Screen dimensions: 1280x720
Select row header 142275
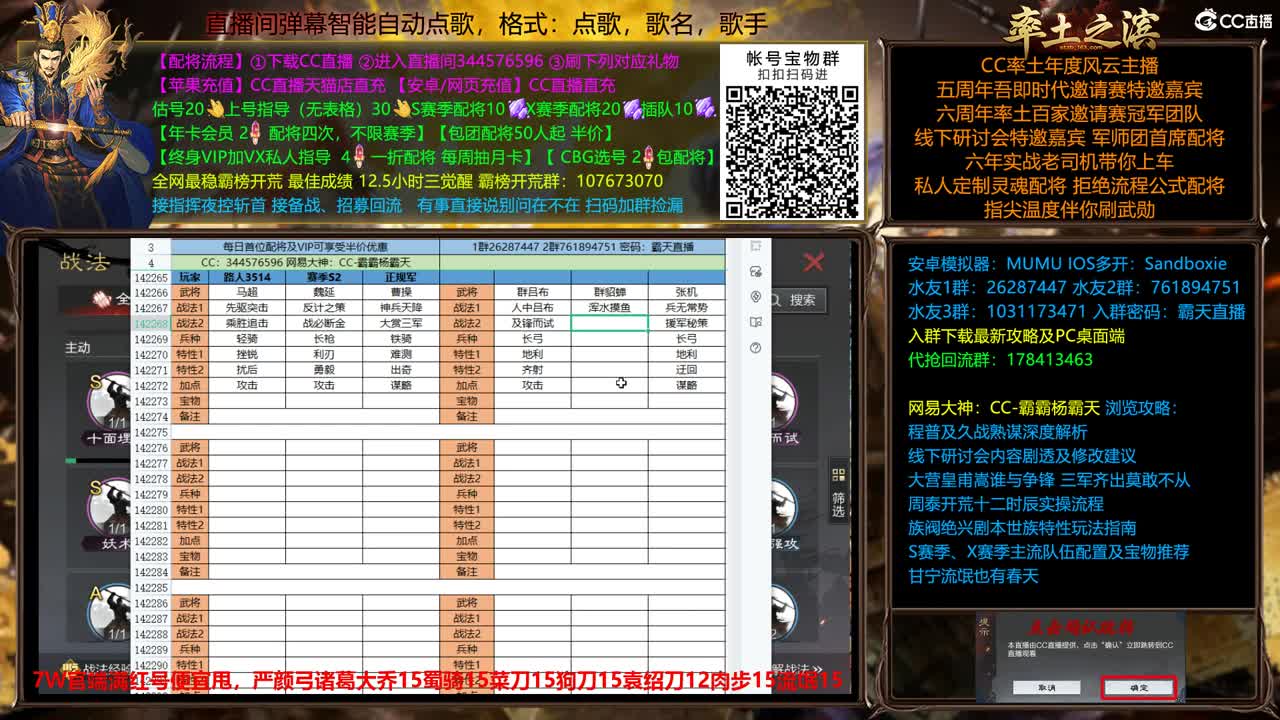[151, 432]
